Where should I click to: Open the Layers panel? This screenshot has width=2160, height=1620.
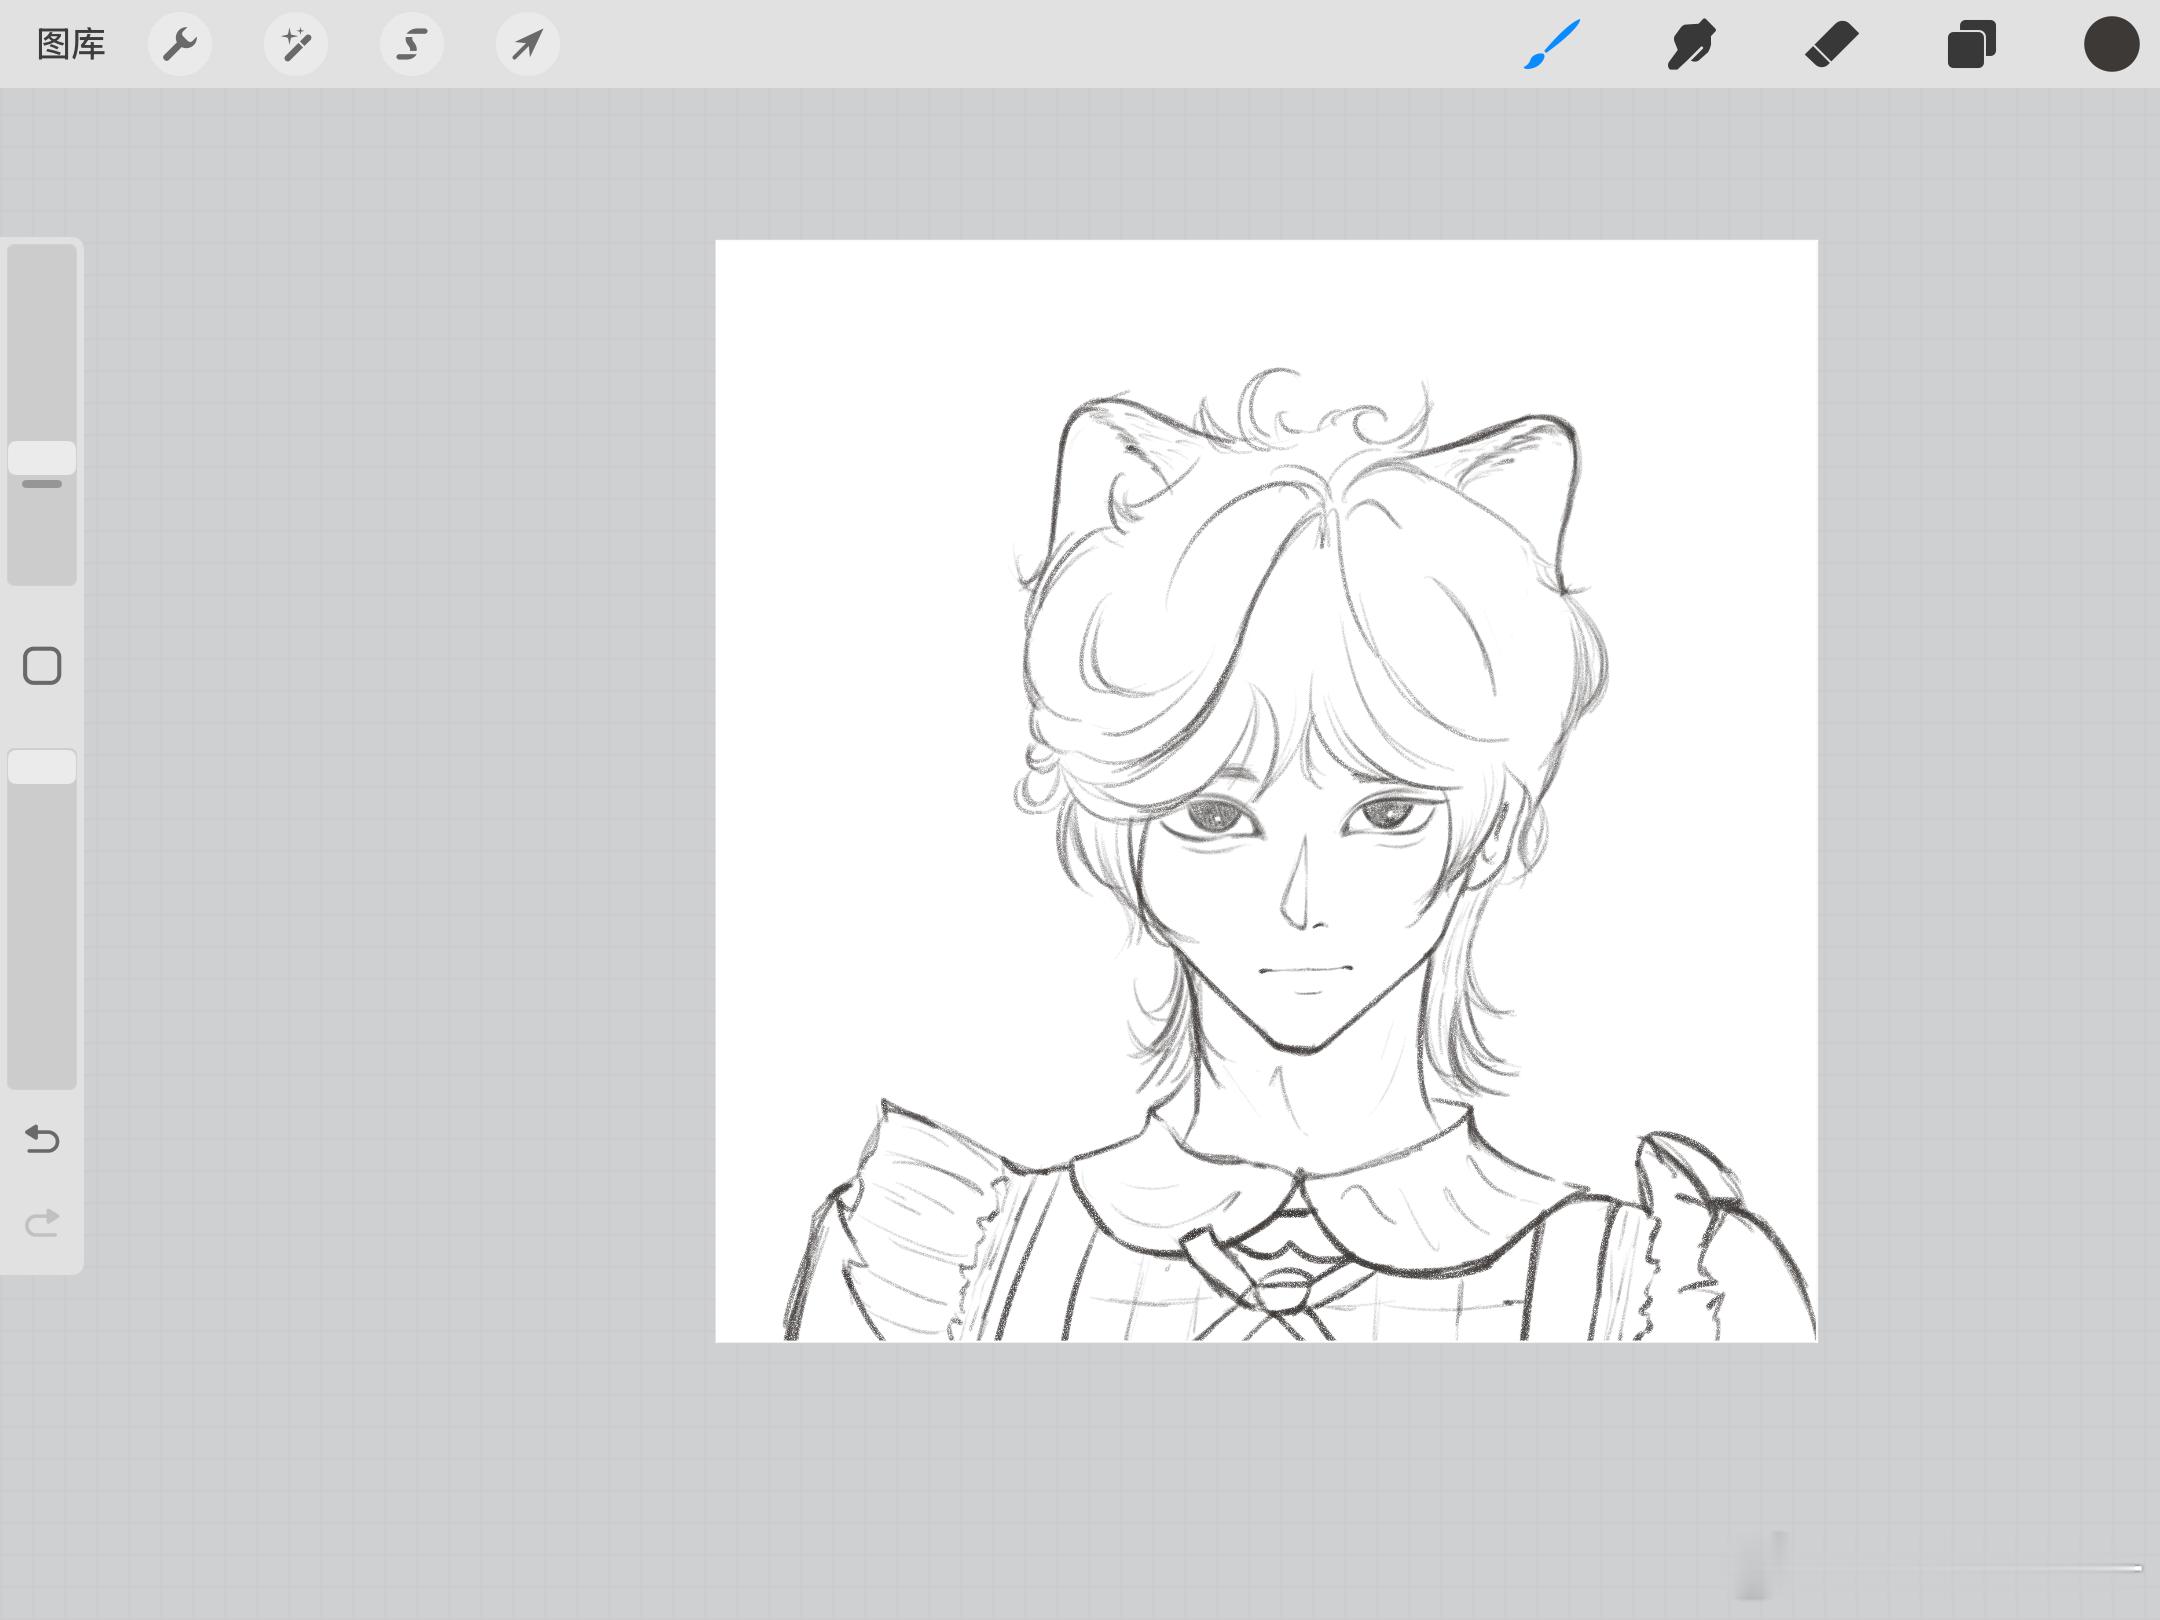pyautogui.click(x=1972, y=44)
